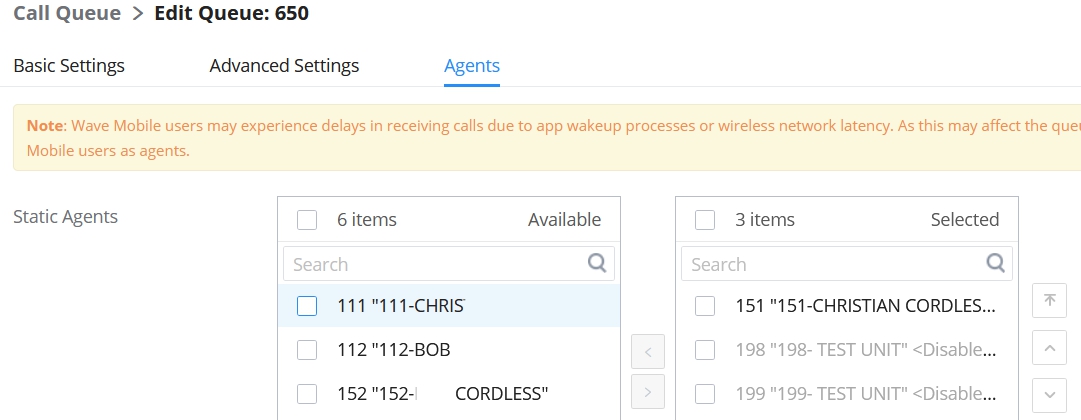1081x420 pixels.
Task: Click the right arrow transfer button
Action: click(648, 393)
